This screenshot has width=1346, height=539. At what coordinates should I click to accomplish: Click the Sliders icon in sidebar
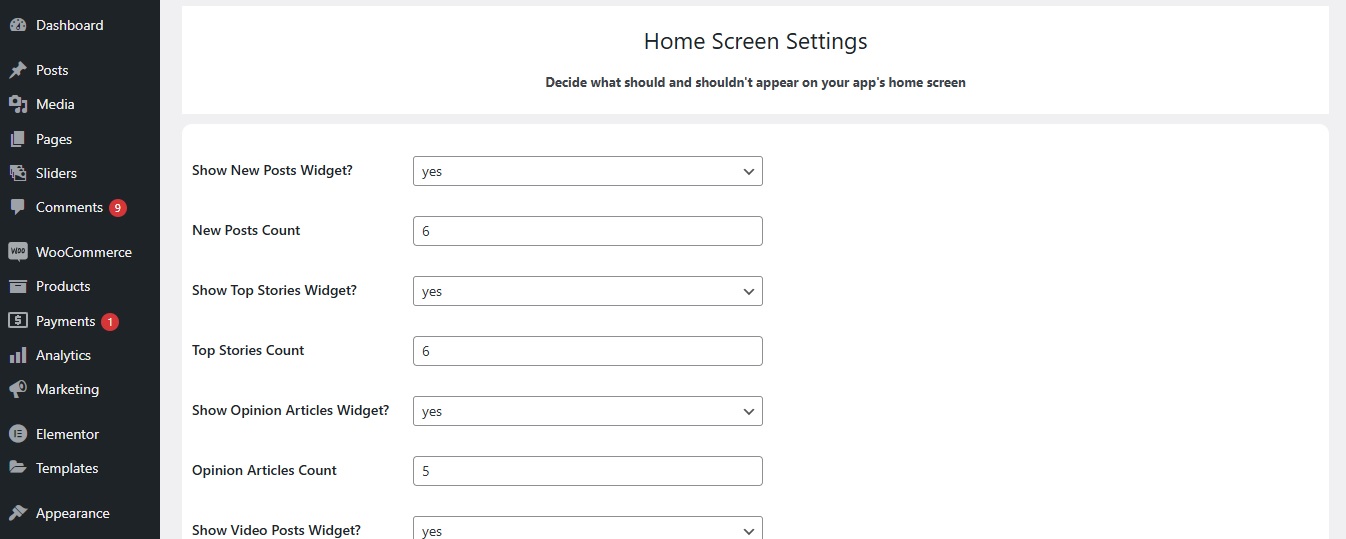point(17,173)
